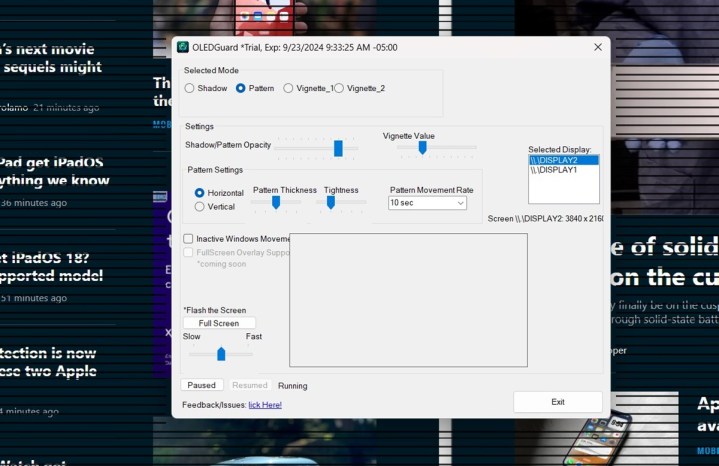Select the Pattern mode radio button
This screenshot has width=719, height=466.
(240, 88)
